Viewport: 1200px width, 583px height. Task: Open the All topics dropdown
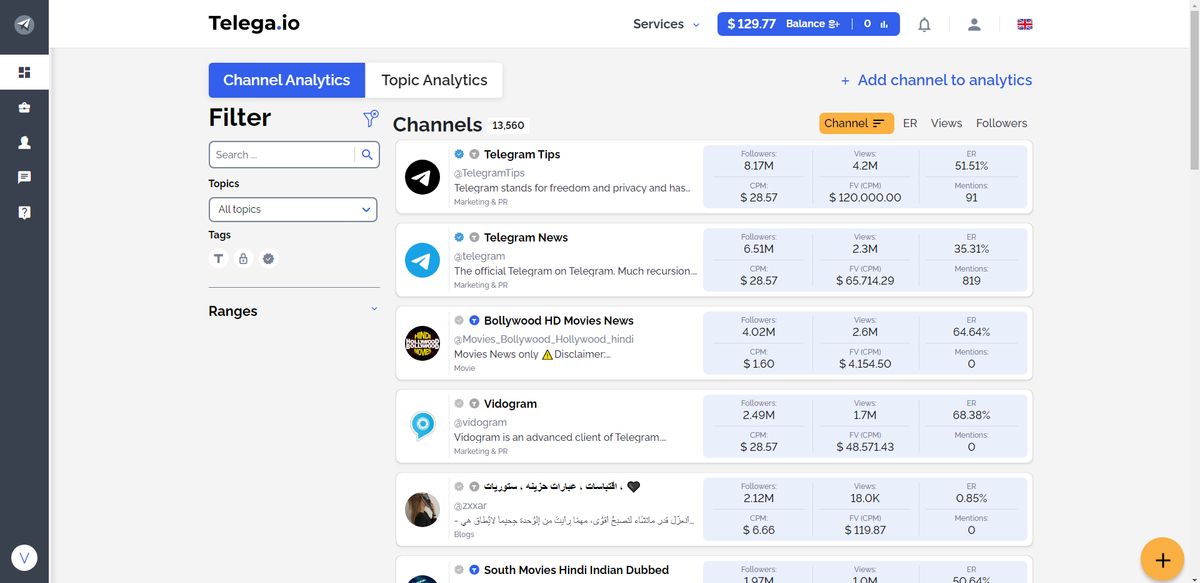point(293,209)
